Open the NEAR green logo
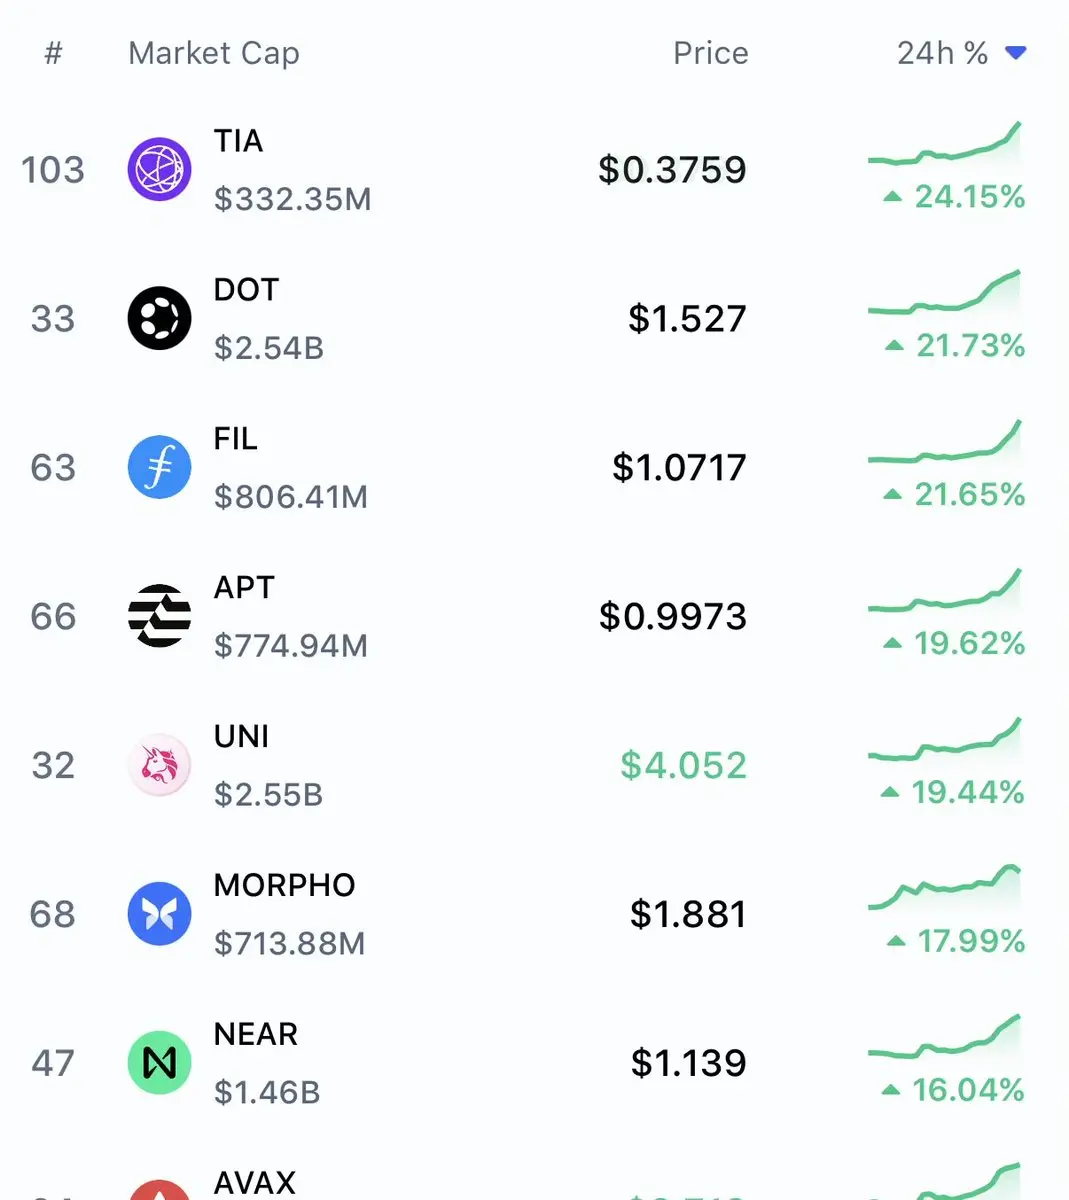The height and width of the screenshot is (1200, 1069). point(160,1062)
